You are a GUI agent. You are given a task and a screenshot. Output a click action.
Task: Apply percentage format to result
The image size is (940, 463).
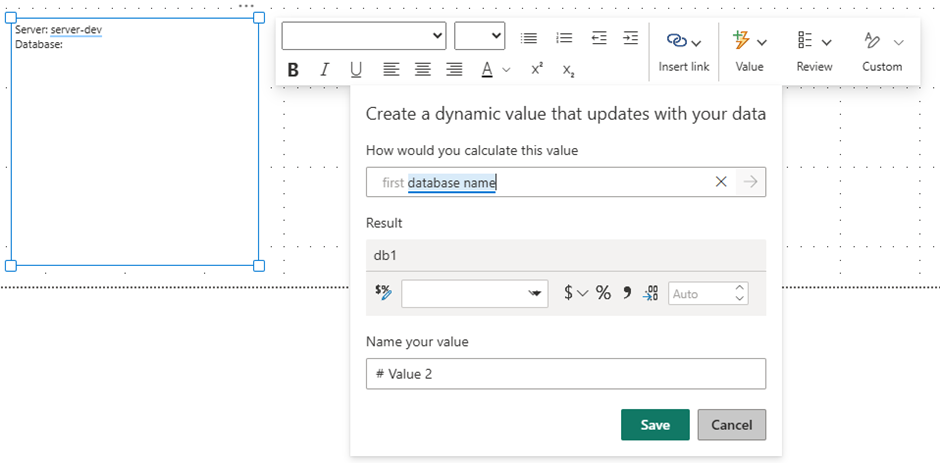point(603,293)
